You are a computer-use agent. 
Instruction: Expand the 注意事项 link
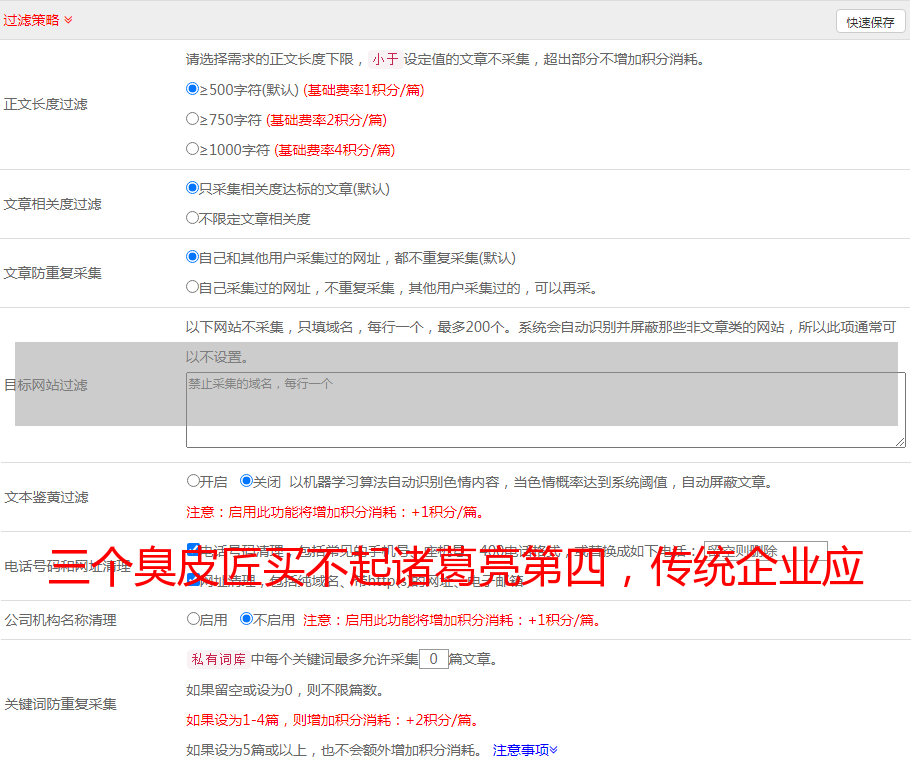coord(524,750)
